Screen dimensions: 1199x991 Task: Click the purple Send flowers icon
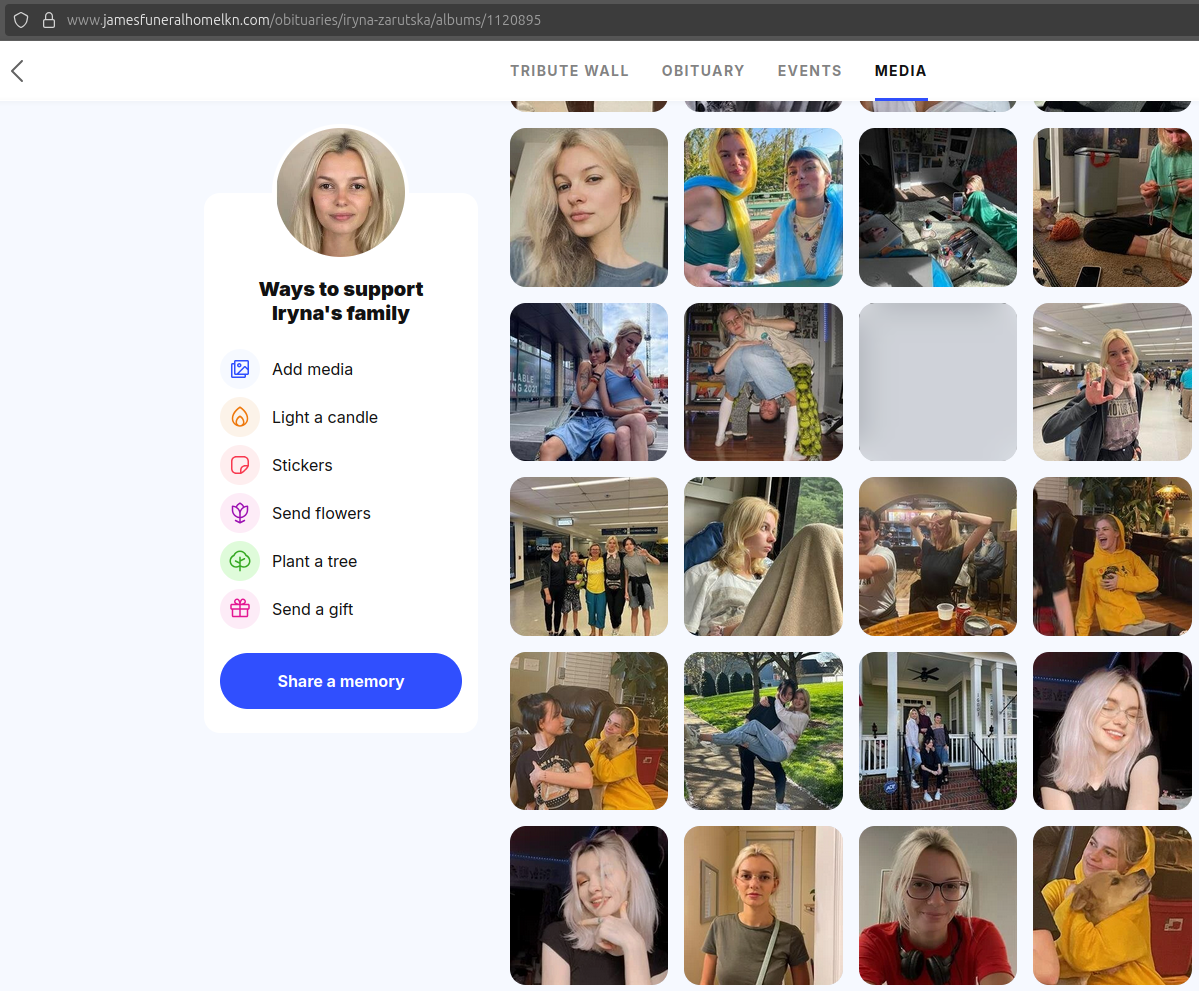tap(240, 513)
